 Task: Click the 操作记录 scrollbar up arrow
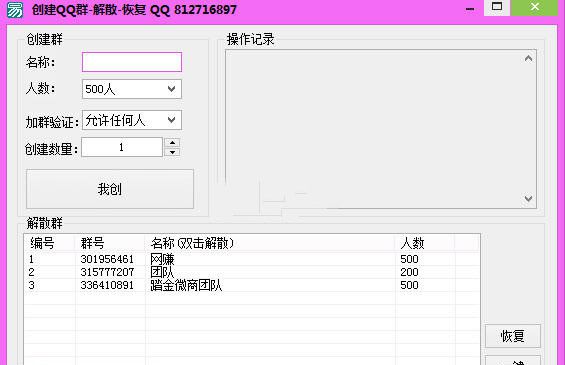[528, 58]
